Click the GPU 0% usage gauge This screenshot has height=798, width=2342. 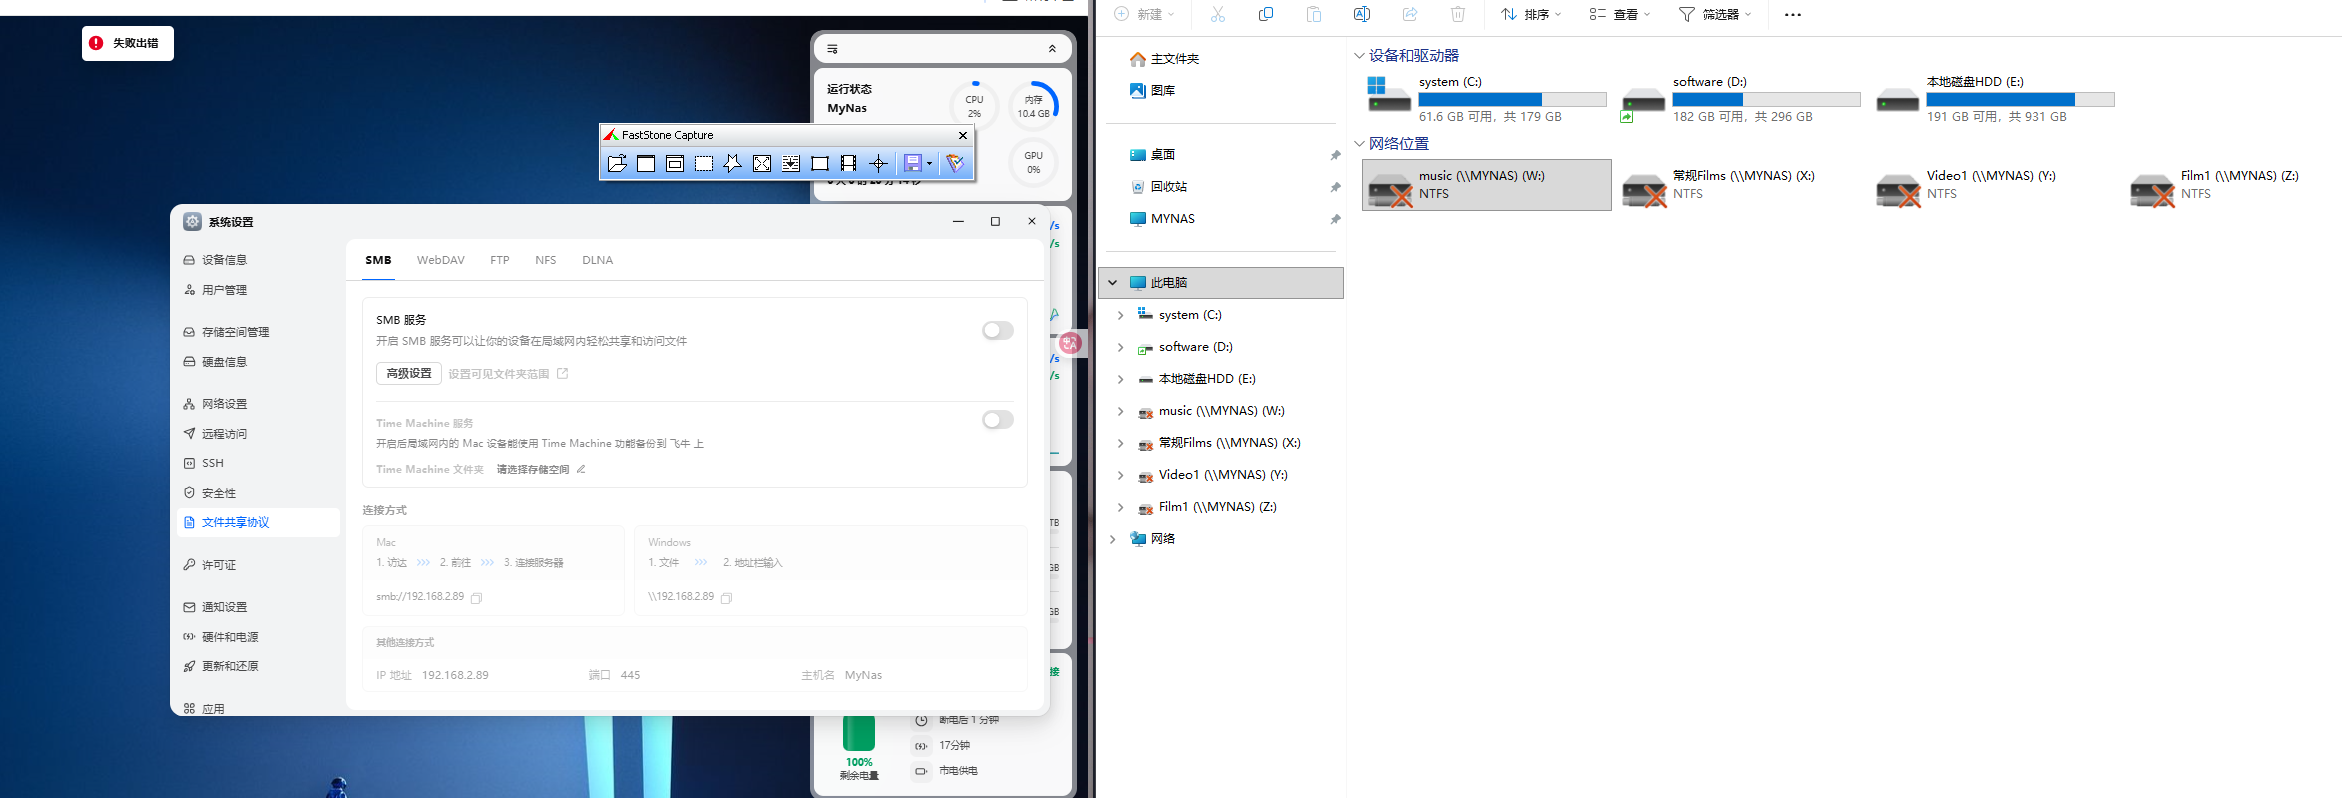coord(1034,162)
